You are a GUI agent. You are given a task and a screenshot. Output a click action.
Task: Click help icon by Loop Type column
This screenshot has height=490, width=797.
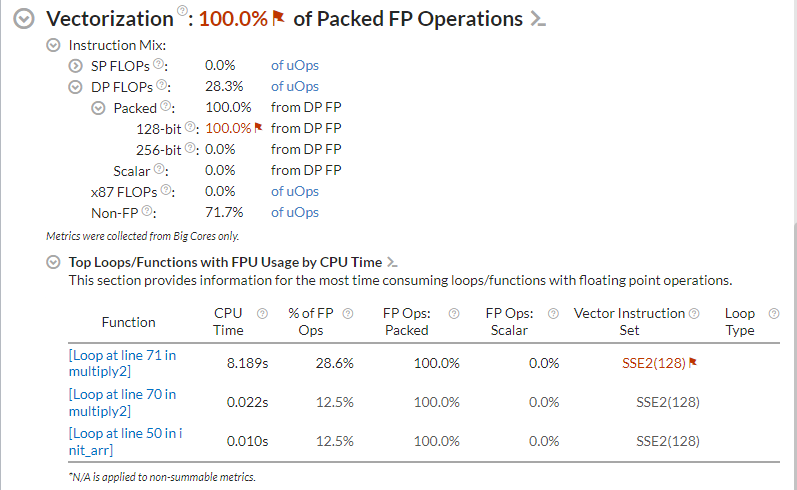773,314
